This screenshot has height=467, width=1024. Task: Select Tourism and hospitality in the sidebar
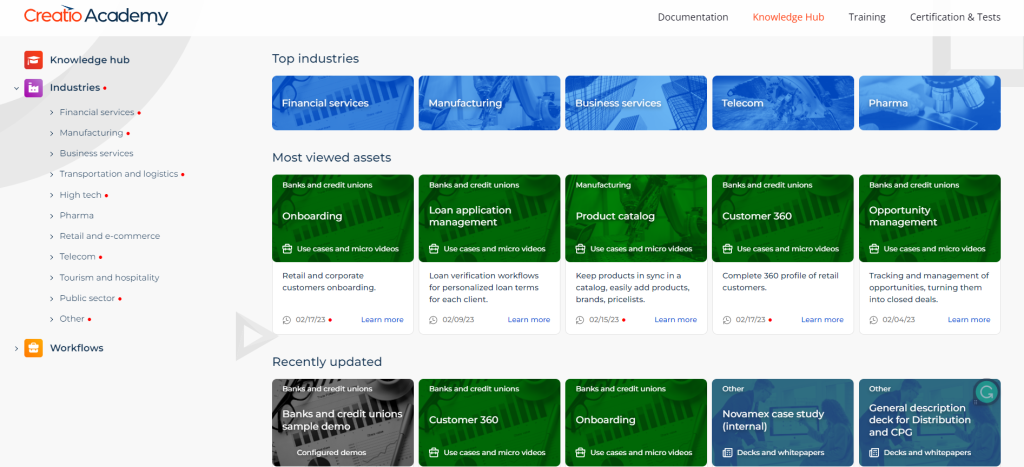[109, 278]
